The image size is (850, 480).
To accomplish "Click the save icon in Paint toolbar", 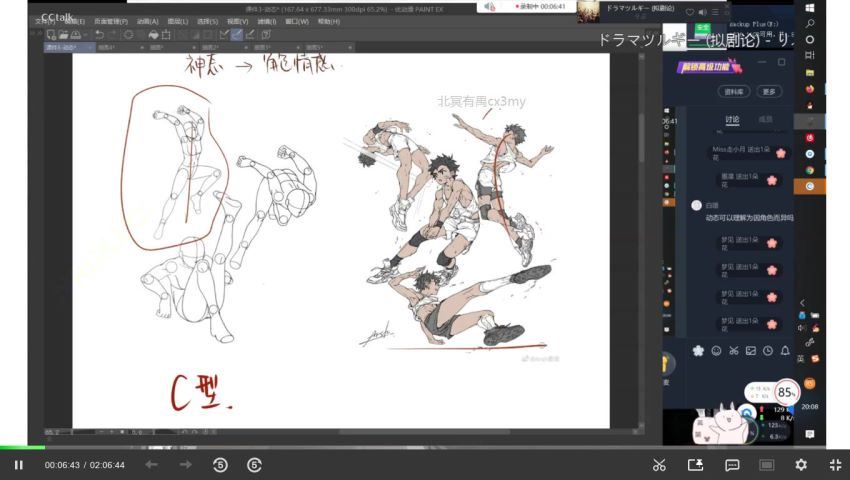I will (x=76, y=35).
